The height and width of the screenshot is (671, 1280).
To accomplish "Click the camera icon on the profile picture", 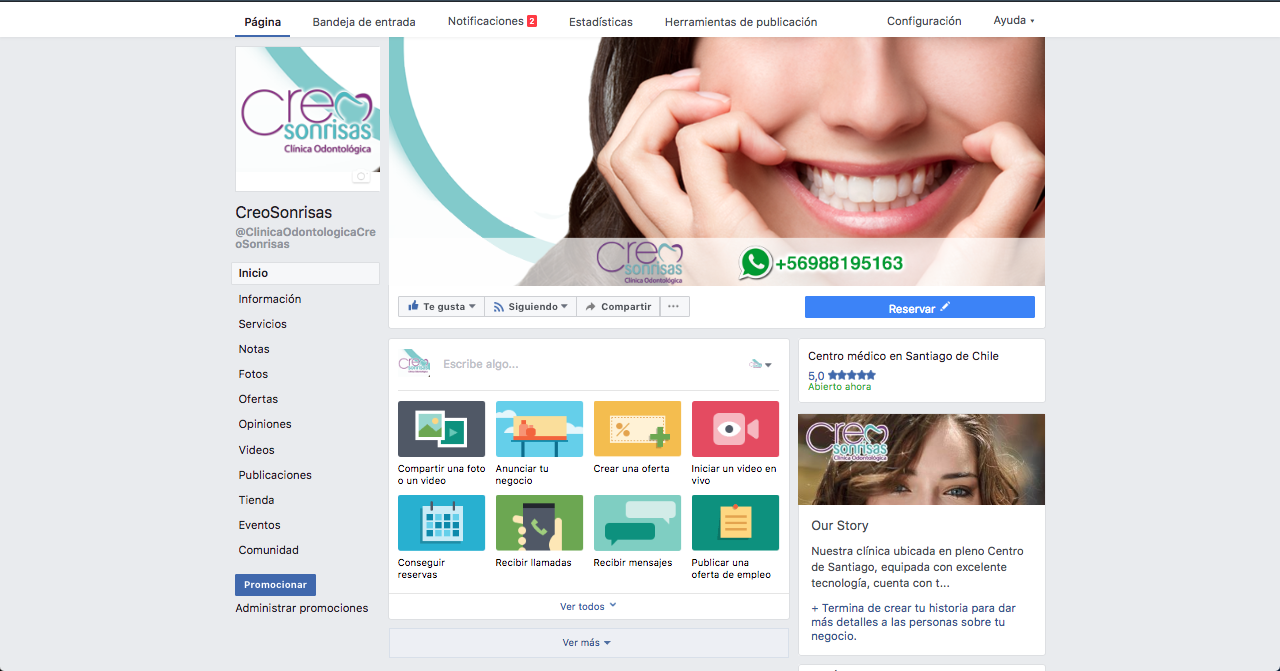I will point(361,177).
